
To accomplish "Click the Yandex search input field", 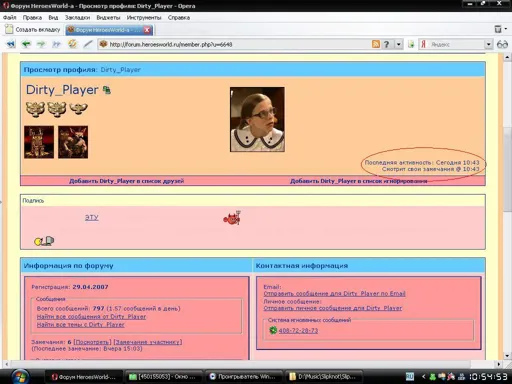I will pos(455,44).
